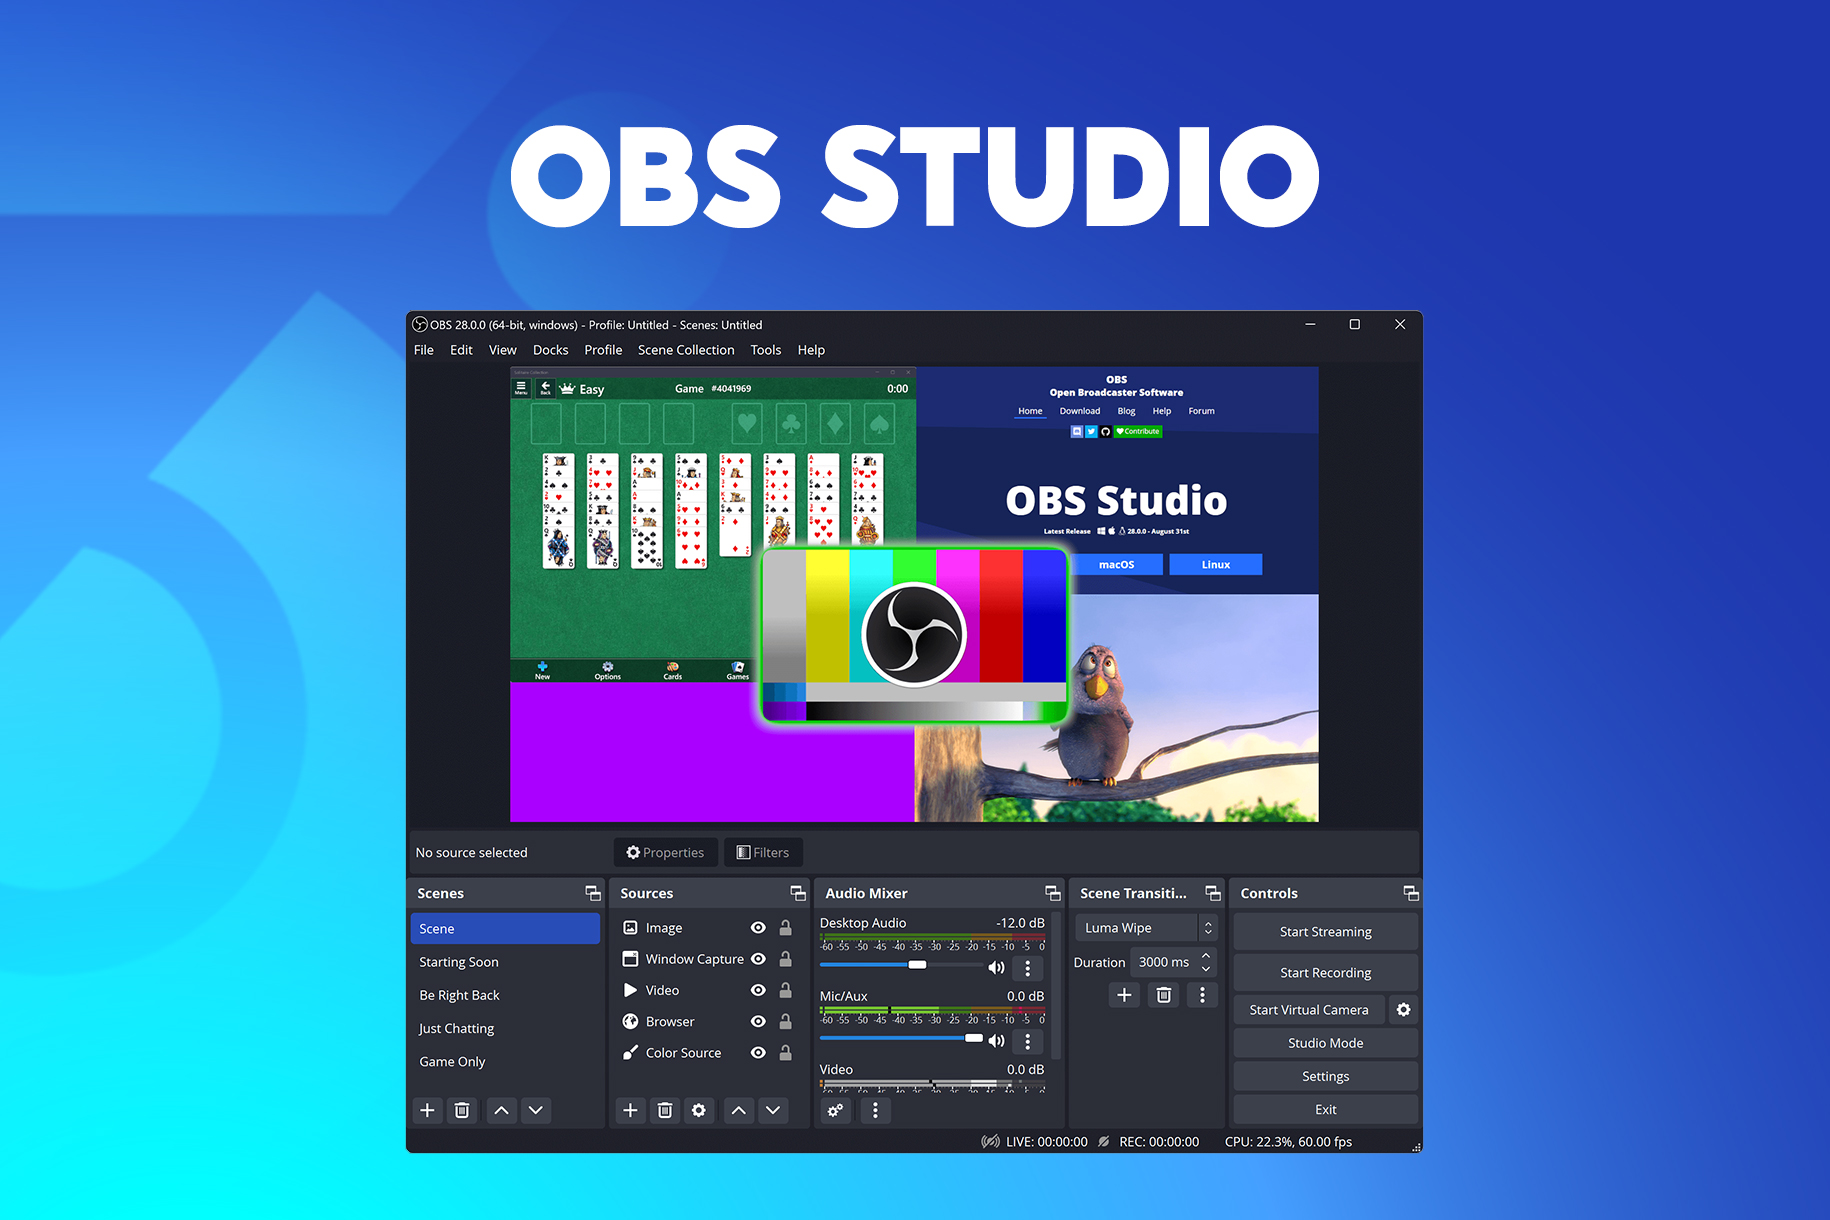Viewport: 1830px width, 1220px height.
Task: Move scene up in Scenes panel
Action: point(502,1110)
